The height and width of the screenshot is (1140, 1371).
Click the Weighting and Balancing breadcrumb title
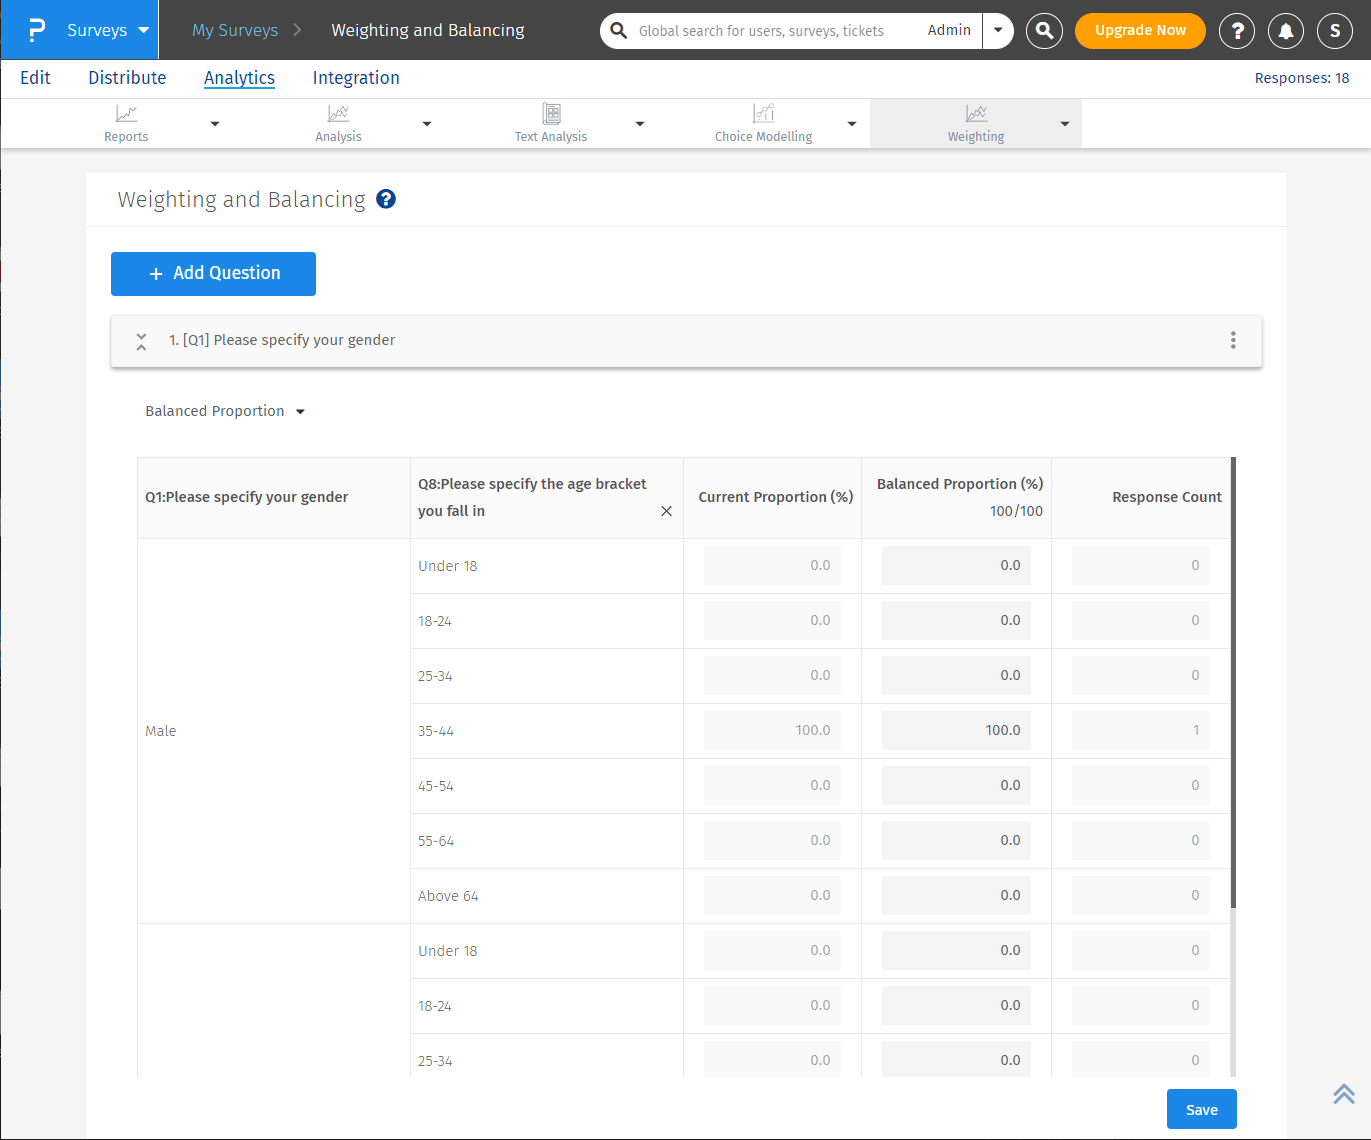428,30
